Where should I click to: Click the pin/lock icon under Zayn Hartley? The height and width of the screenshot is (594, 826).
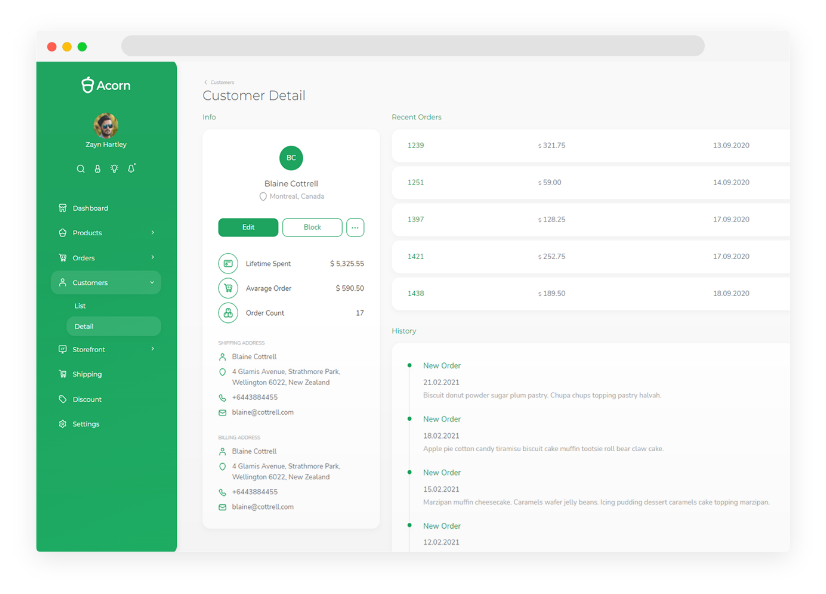pos(97,169)
